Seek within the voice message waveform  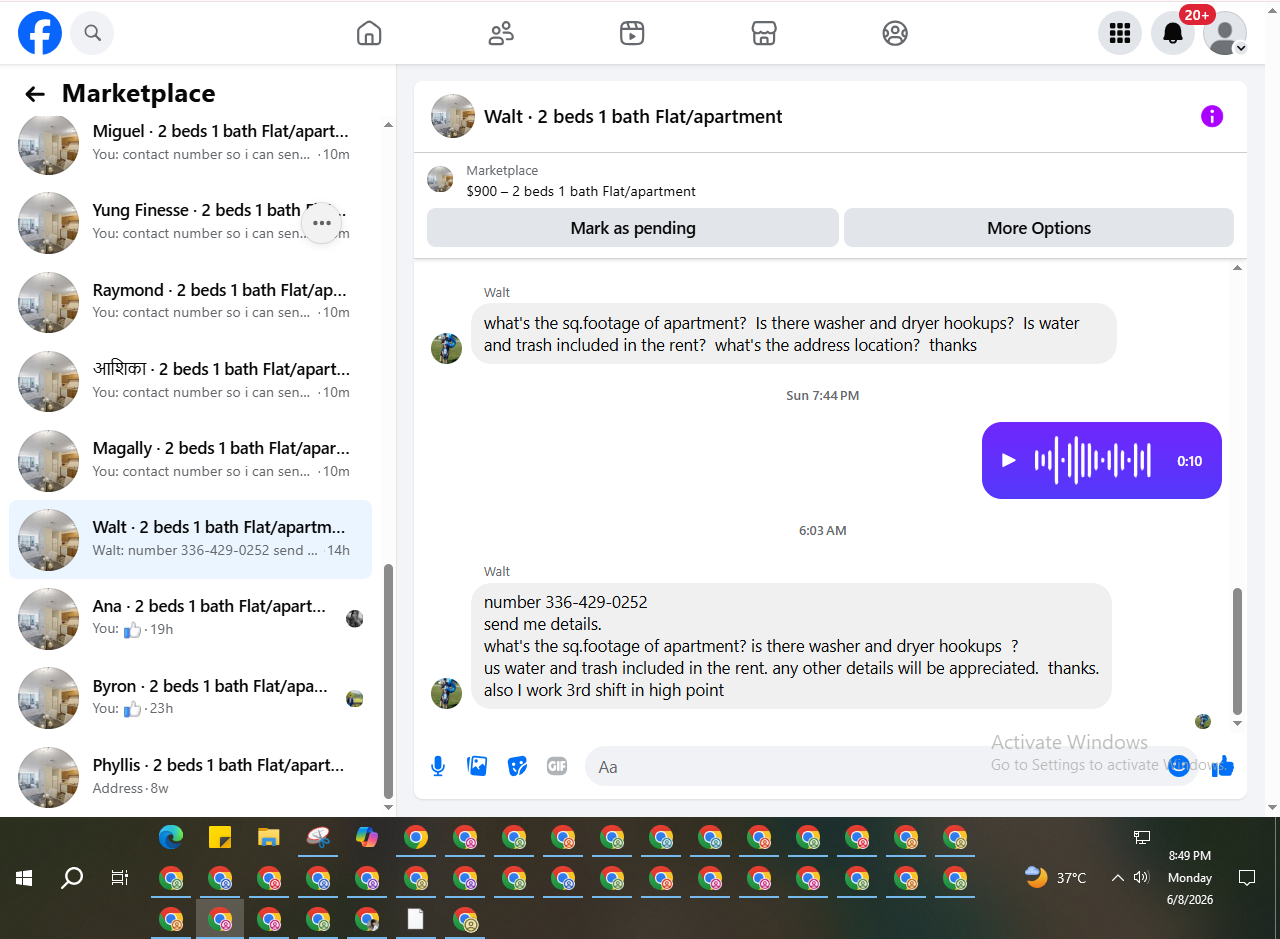coord(1093,461)
